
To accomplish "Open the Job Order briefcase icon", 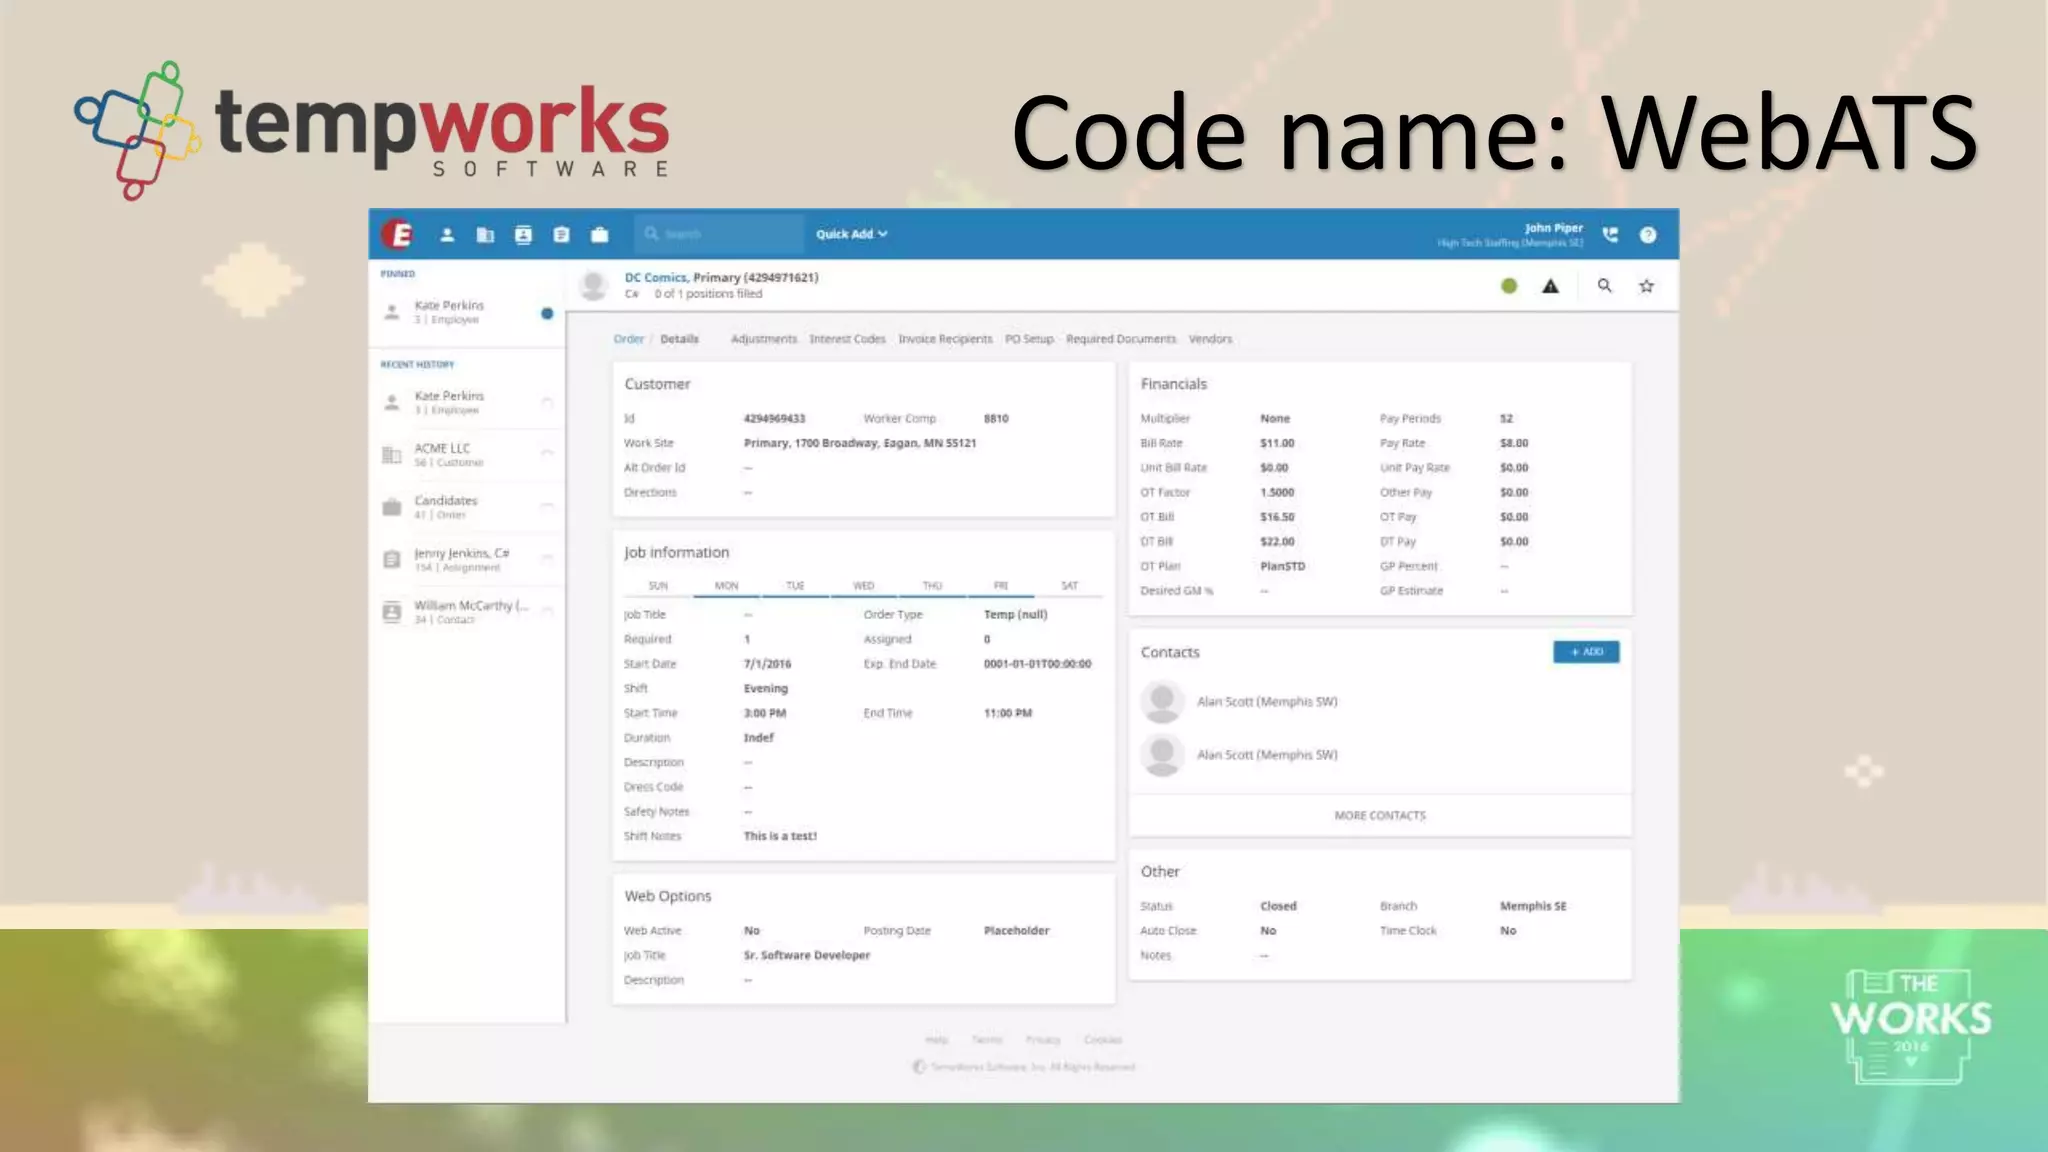I will click(599, 234).
